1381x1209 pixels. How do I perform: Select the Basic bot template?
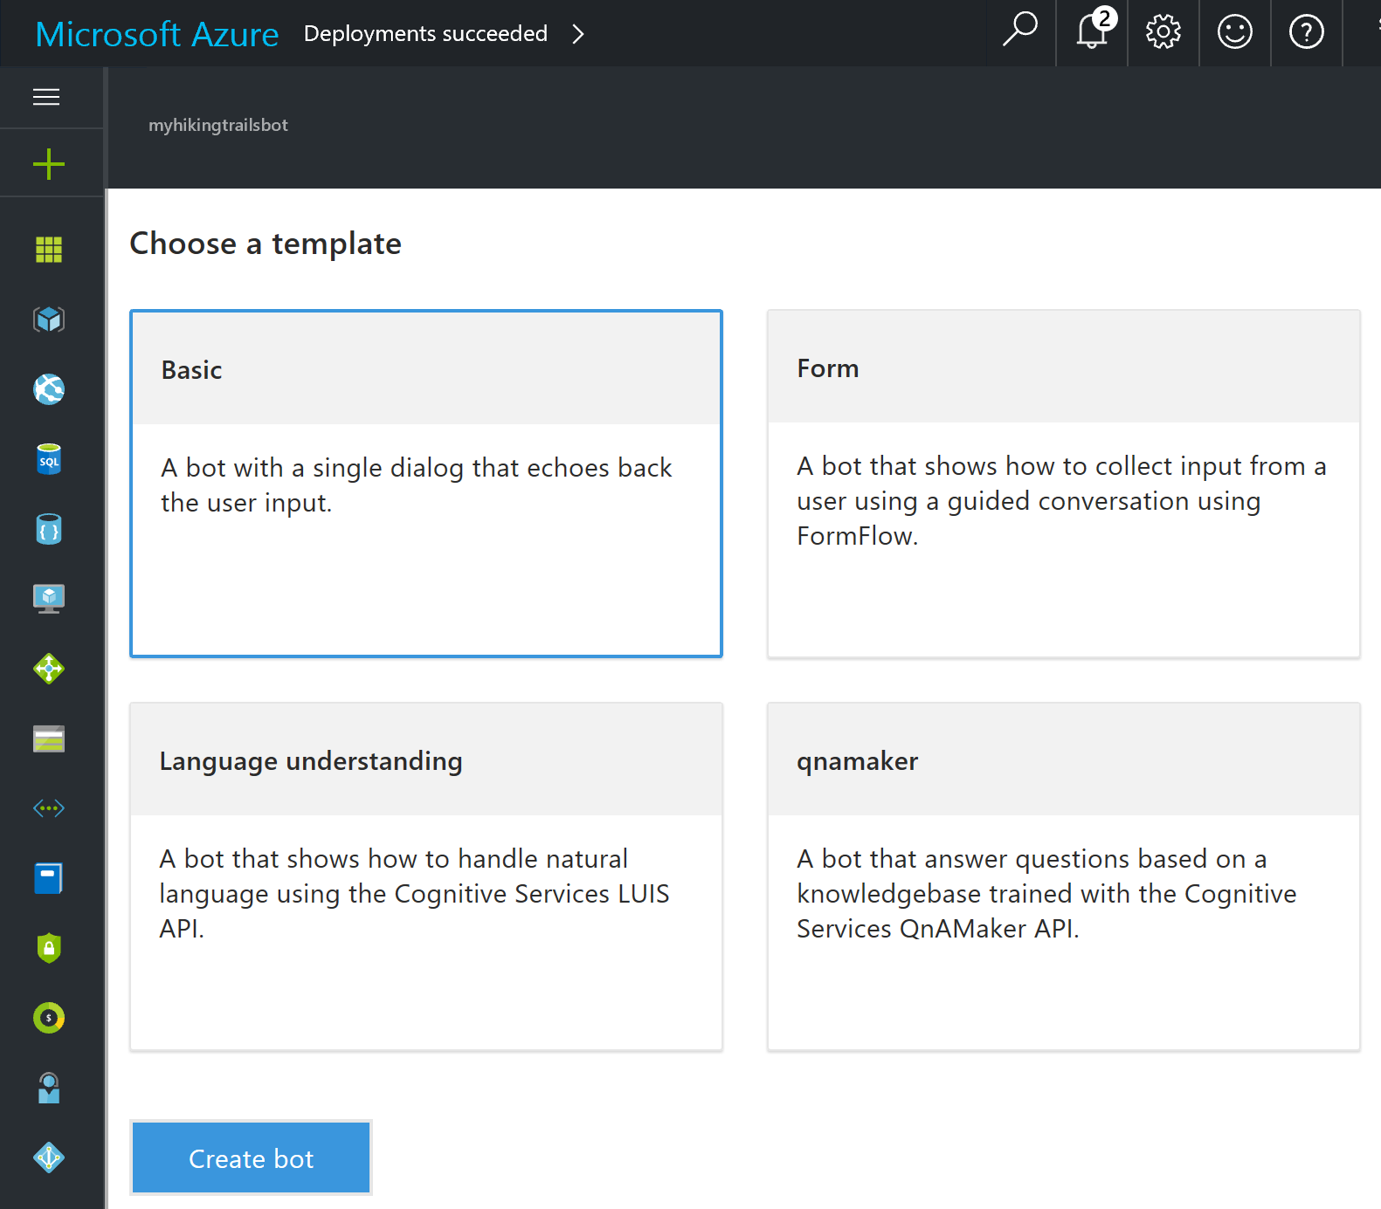click(426, 483)
